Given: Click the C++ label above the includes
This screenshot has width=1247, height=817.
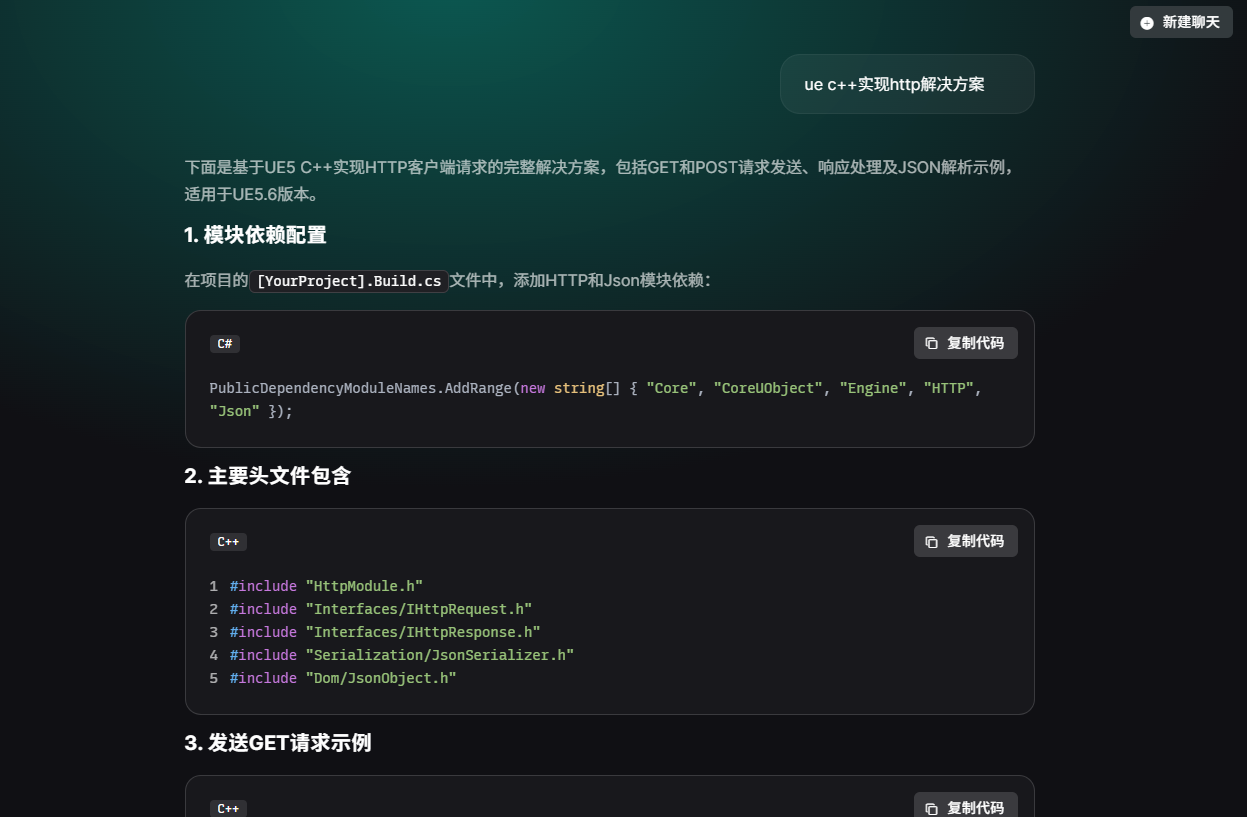Looking at the screenshot, I should [x=228, y=542].
